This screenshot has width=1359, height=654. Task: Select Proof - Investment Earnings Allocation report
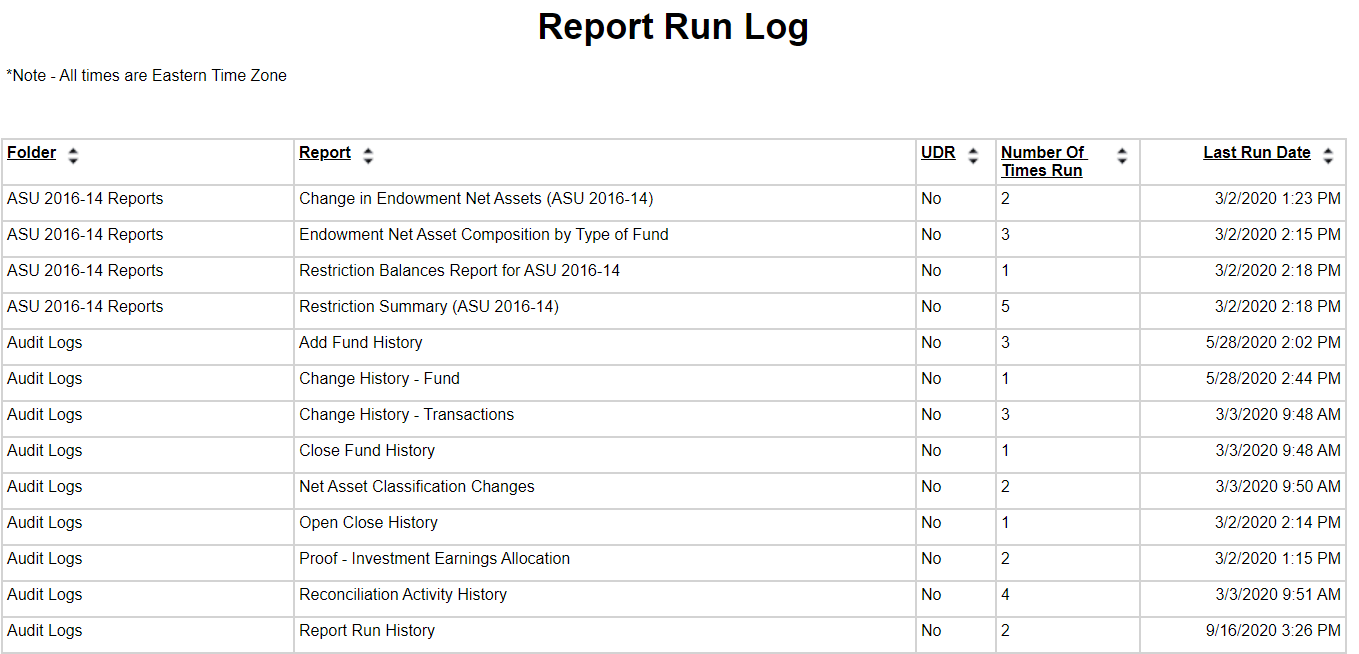click(x=434, y=559)
